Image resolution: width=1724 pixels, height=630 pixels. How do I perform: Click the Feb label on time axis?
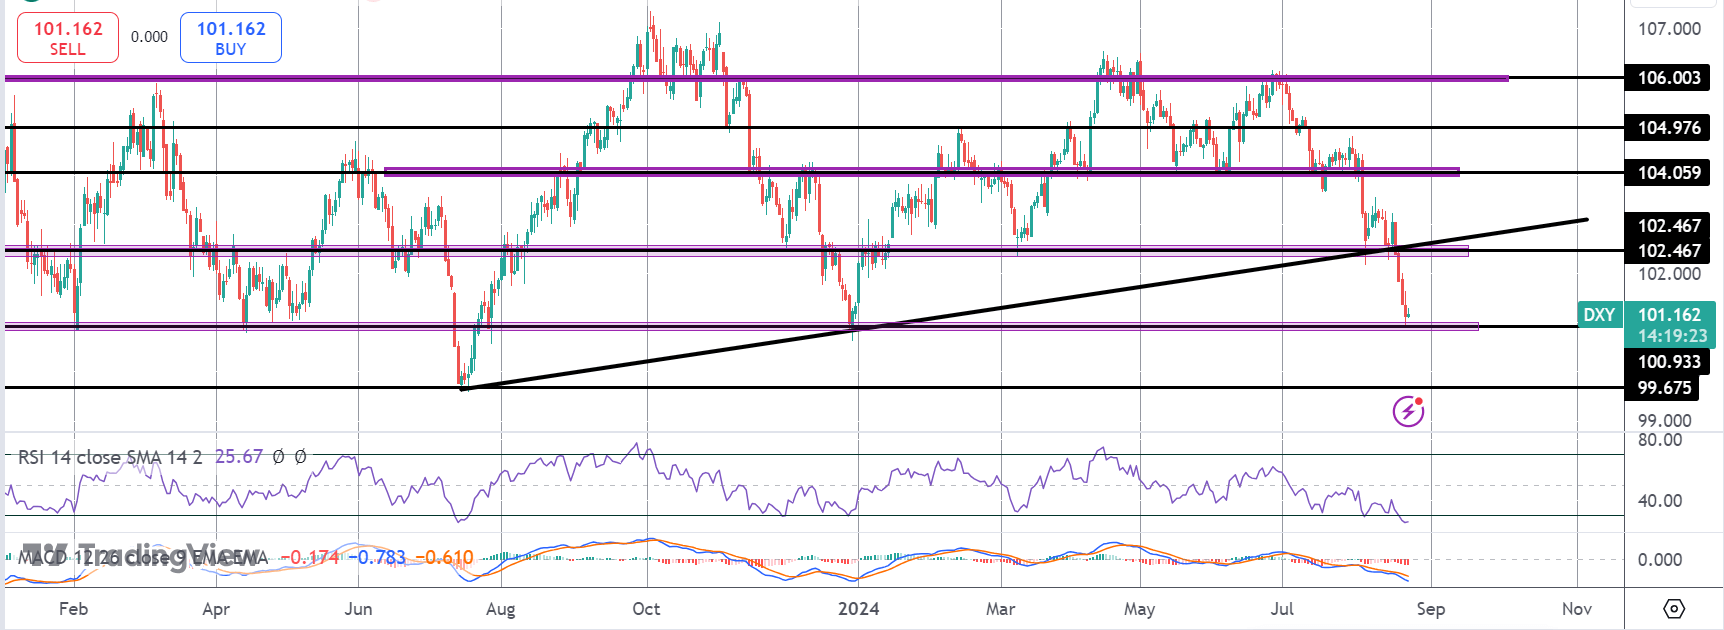(x=73, y=609)
